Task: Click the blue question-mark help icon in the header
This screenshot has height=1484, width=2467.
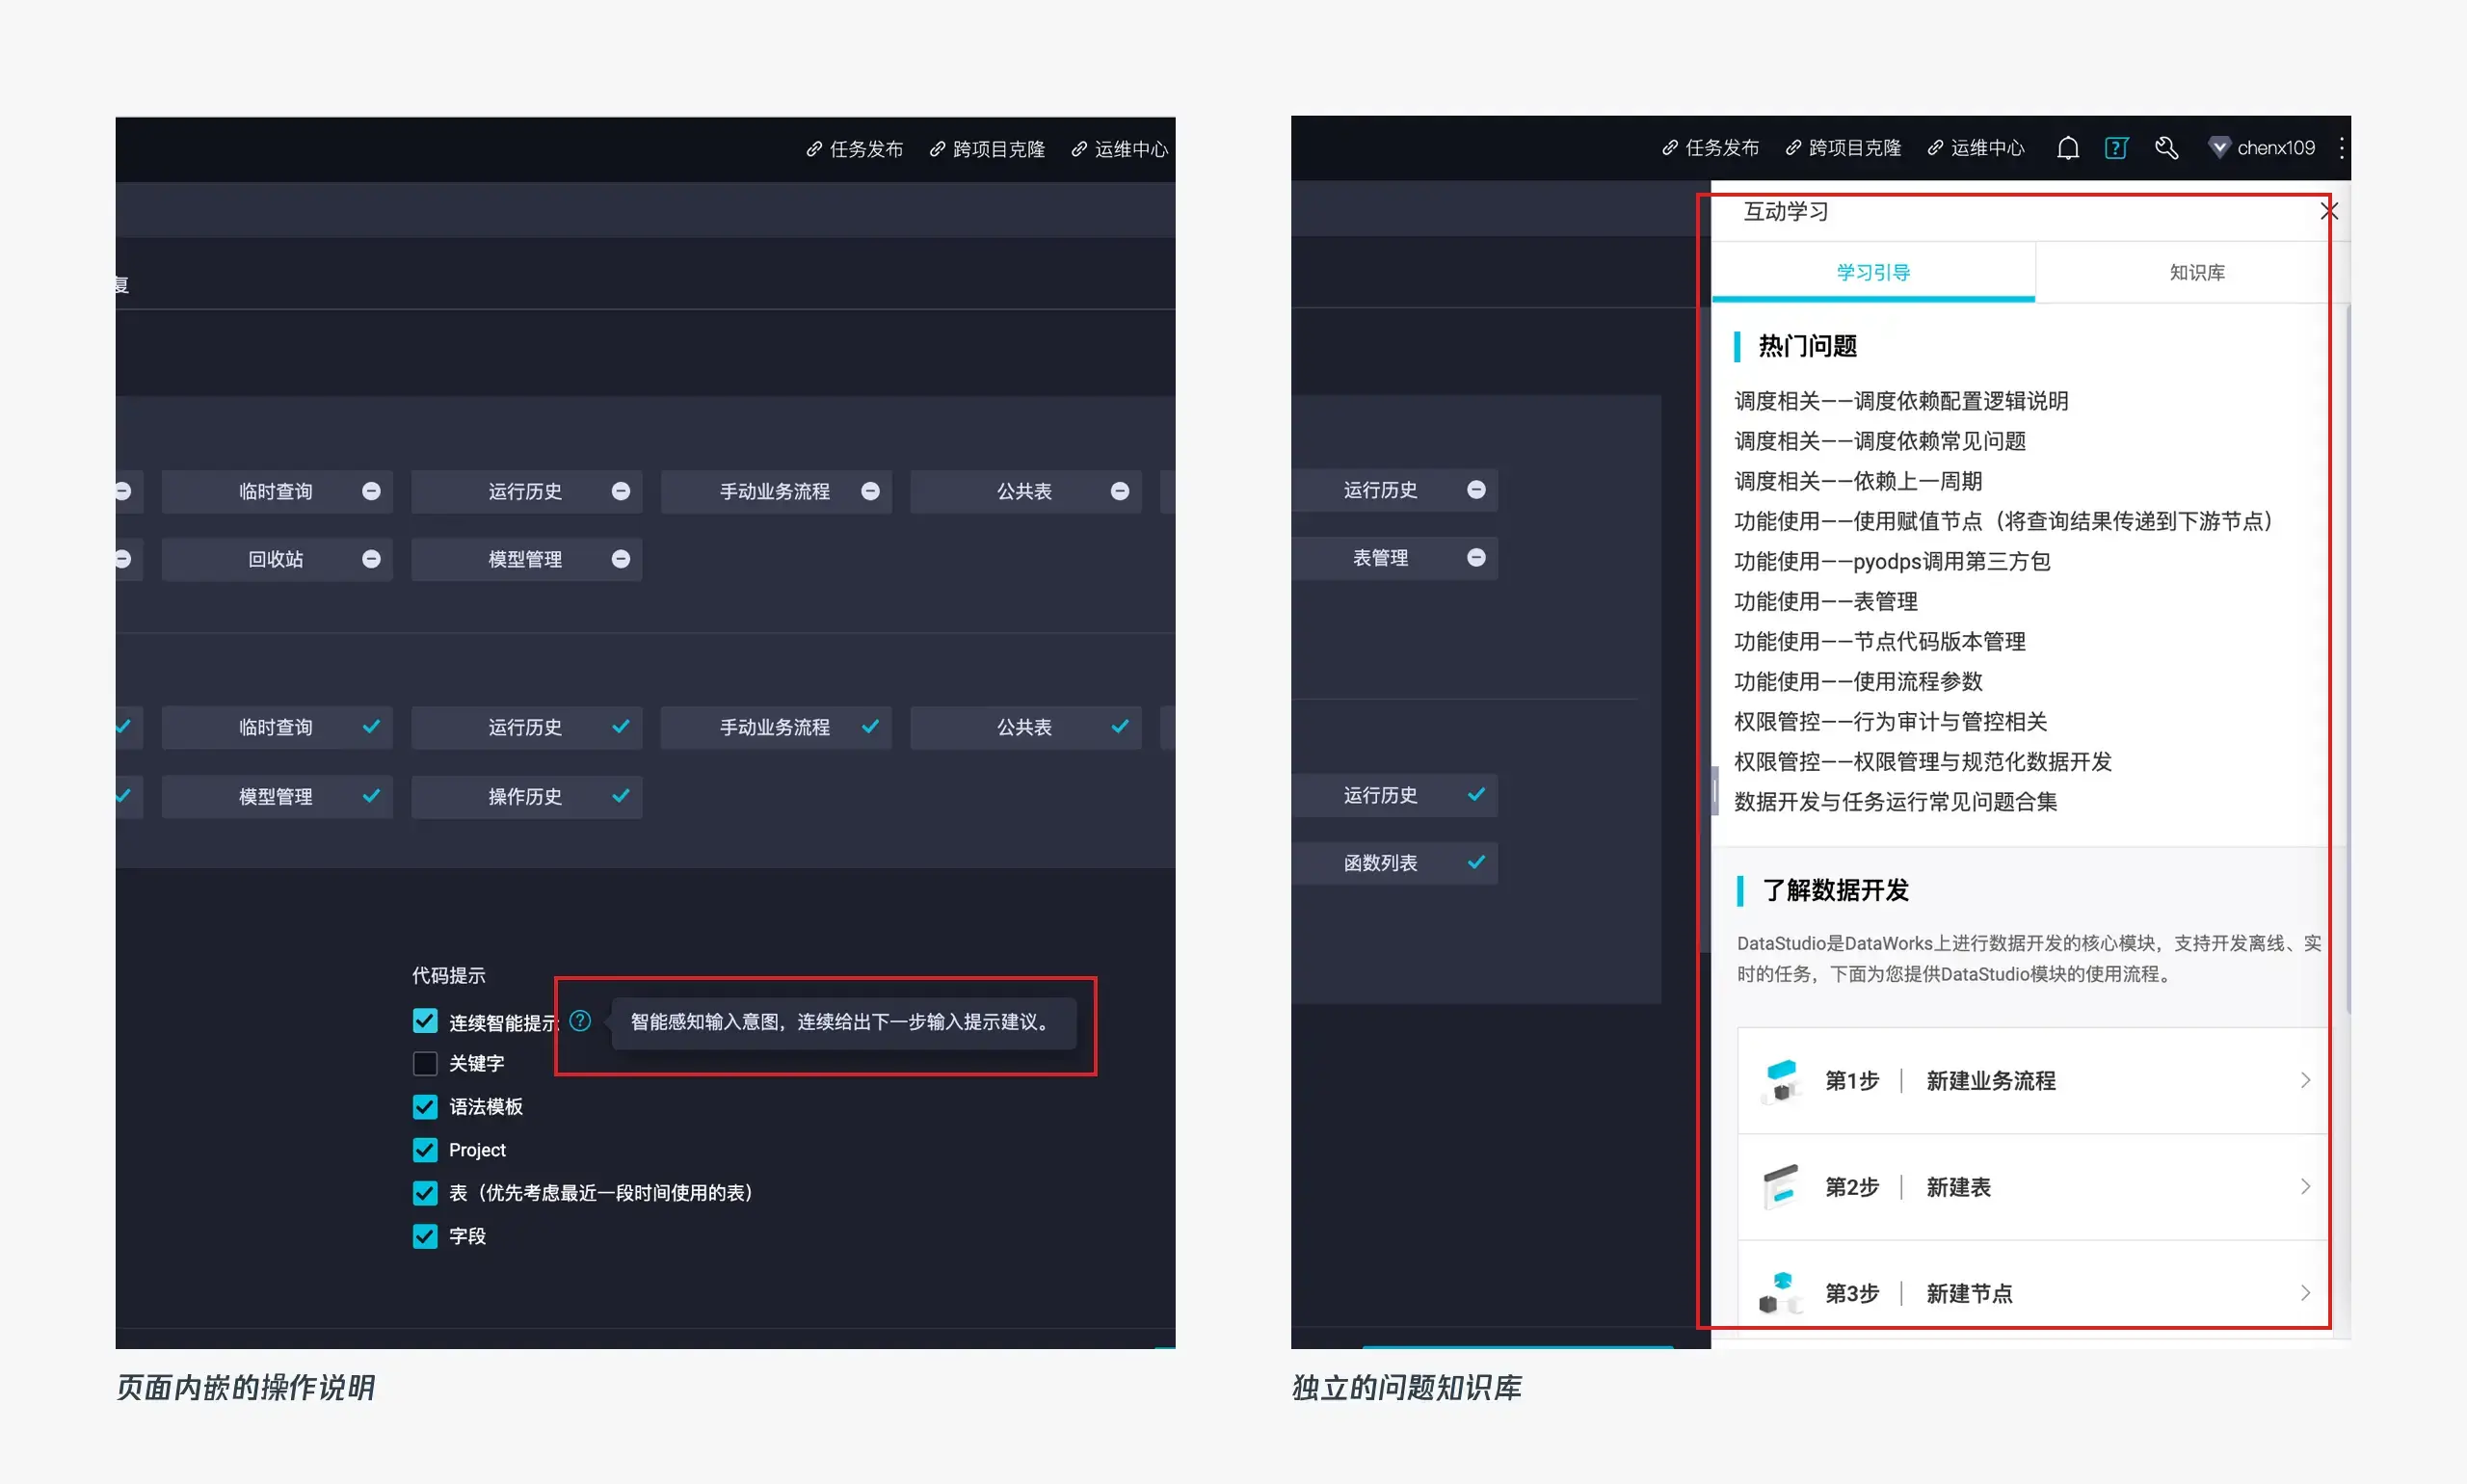Action: (2116, 148)
